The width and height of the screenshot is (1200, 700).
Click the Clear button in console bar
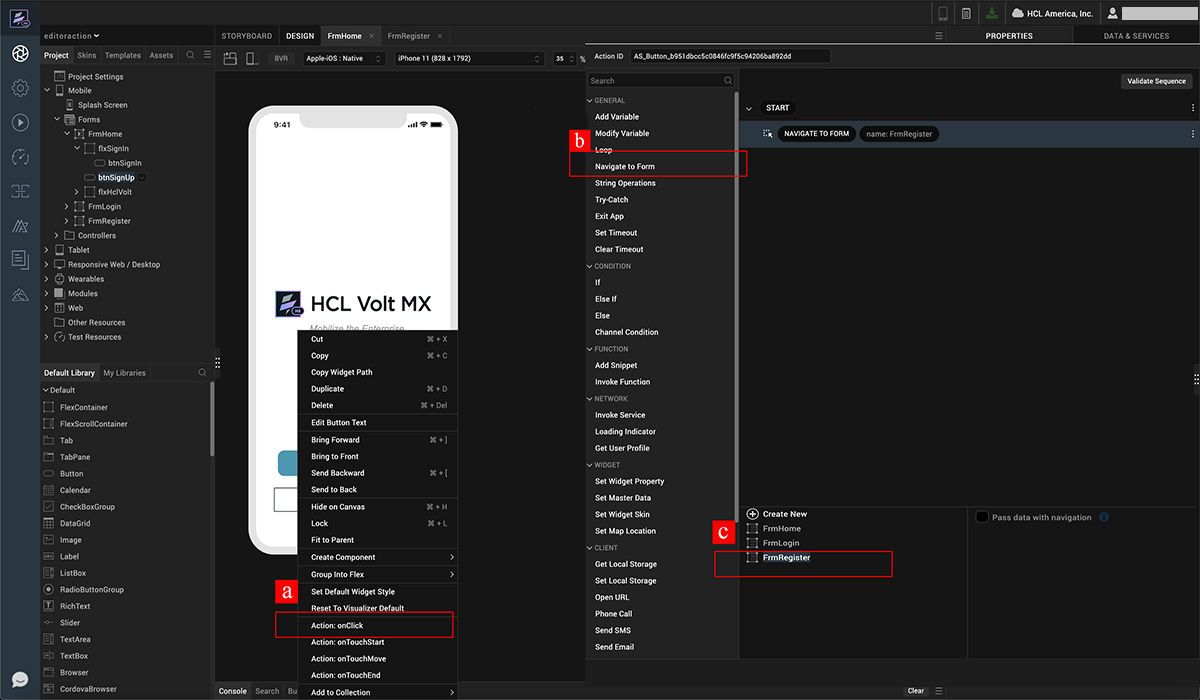915,691
